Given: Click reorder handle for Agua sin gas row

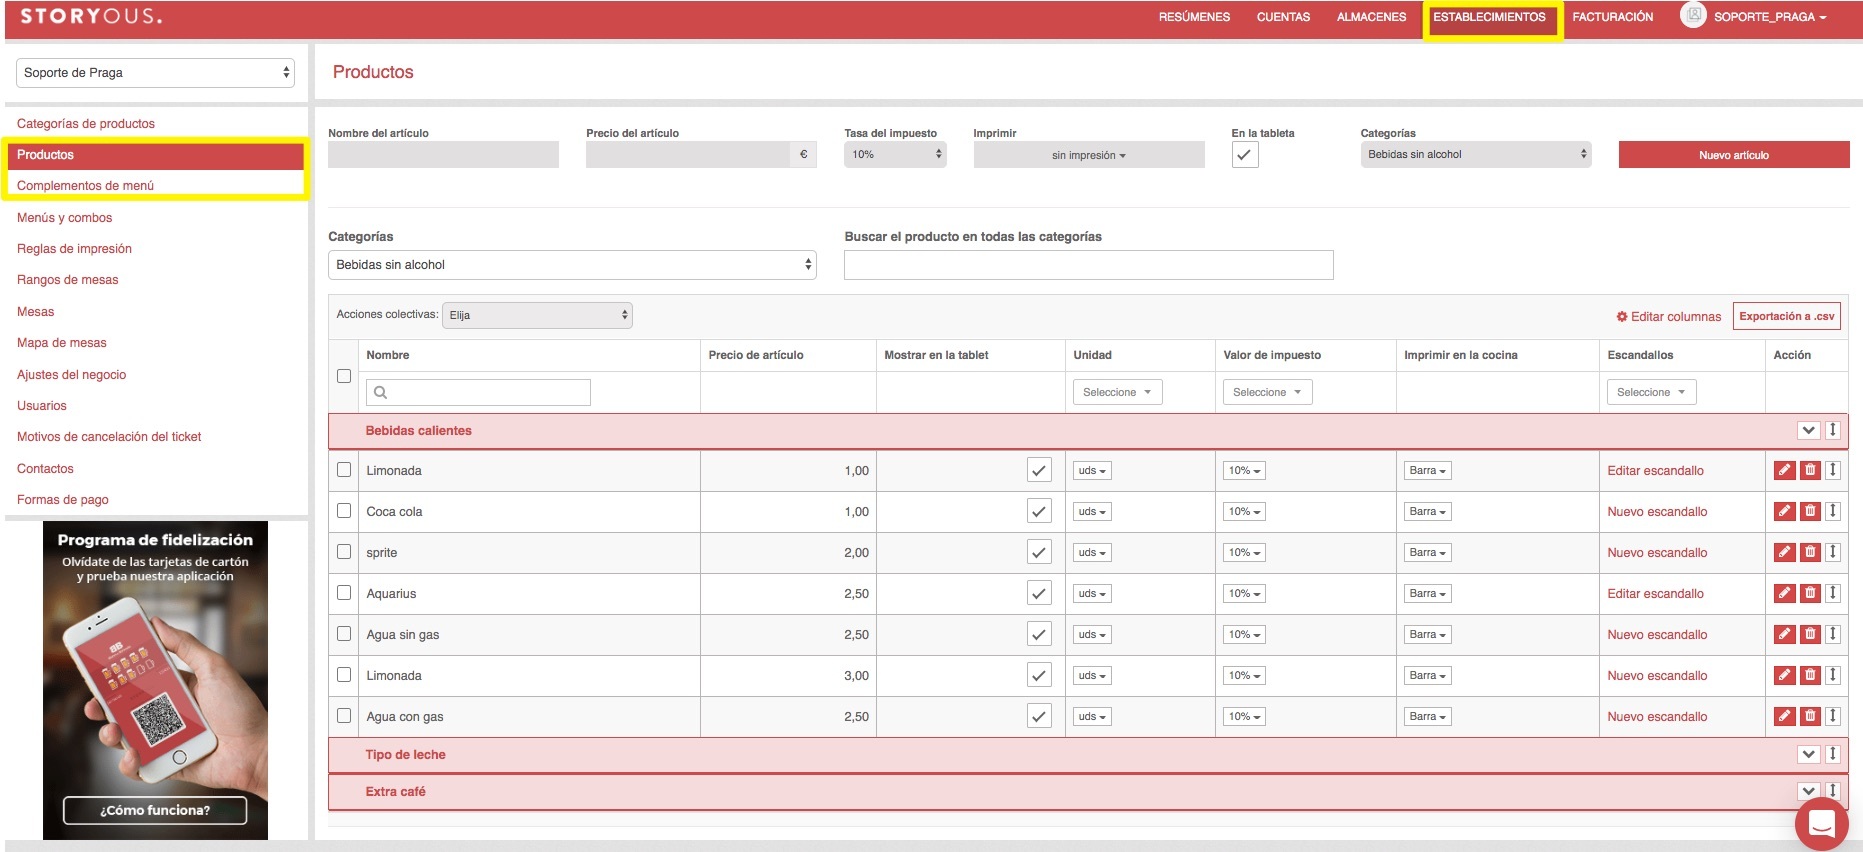Looking at the screenshot, I should point(1833,634).
